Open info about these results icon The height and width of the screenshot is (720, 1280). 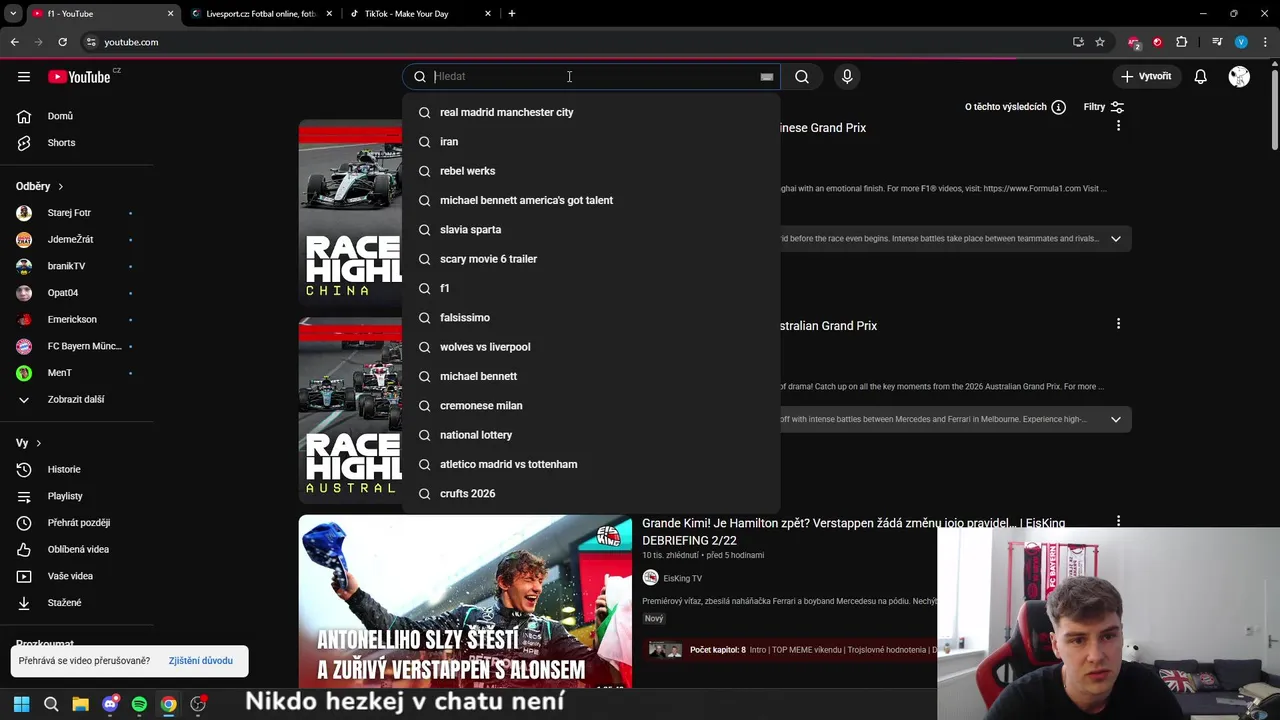[x=1058, y=107]
